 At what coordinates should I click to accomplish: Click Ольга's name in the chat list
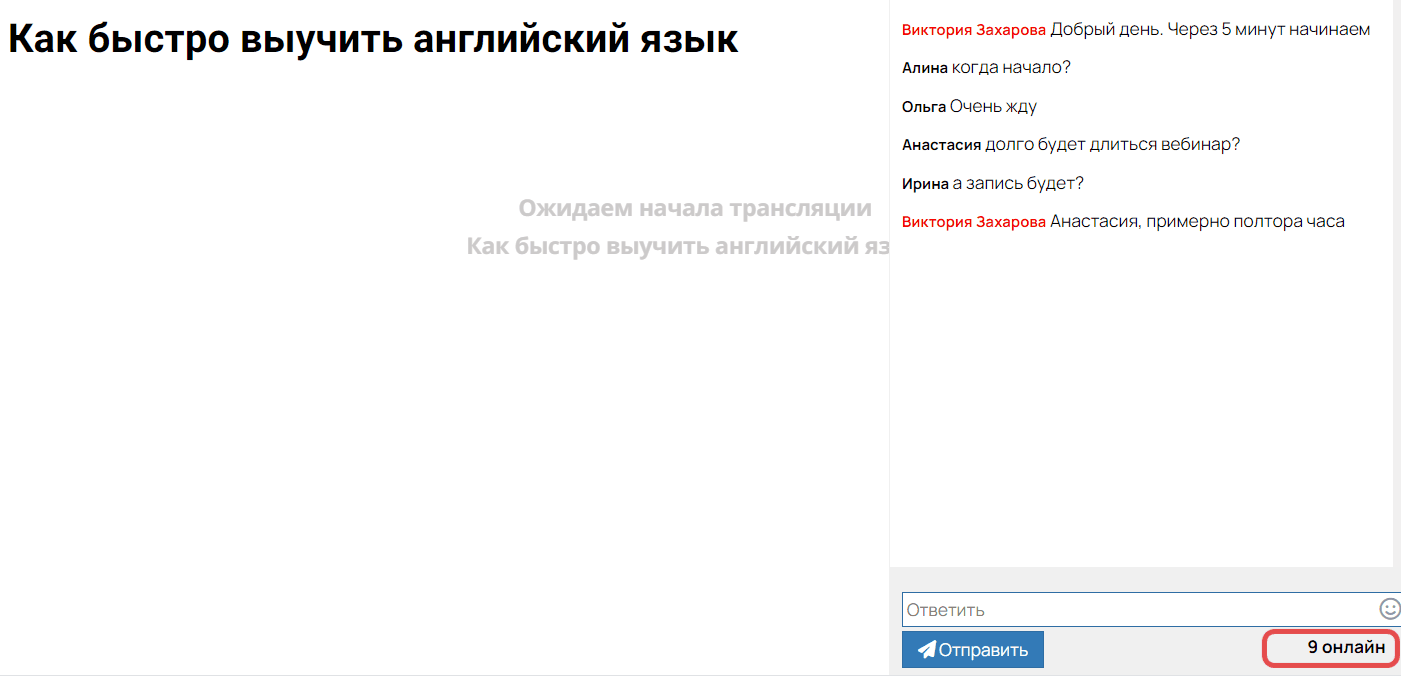point(922,105)
